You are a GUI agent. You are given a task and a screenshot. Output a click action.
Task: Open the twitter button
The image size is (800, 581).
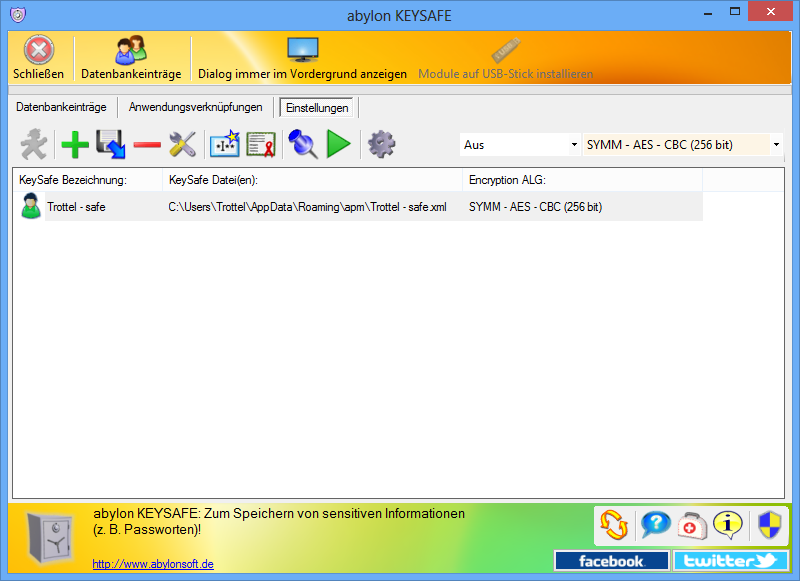[x=731, y=561]
